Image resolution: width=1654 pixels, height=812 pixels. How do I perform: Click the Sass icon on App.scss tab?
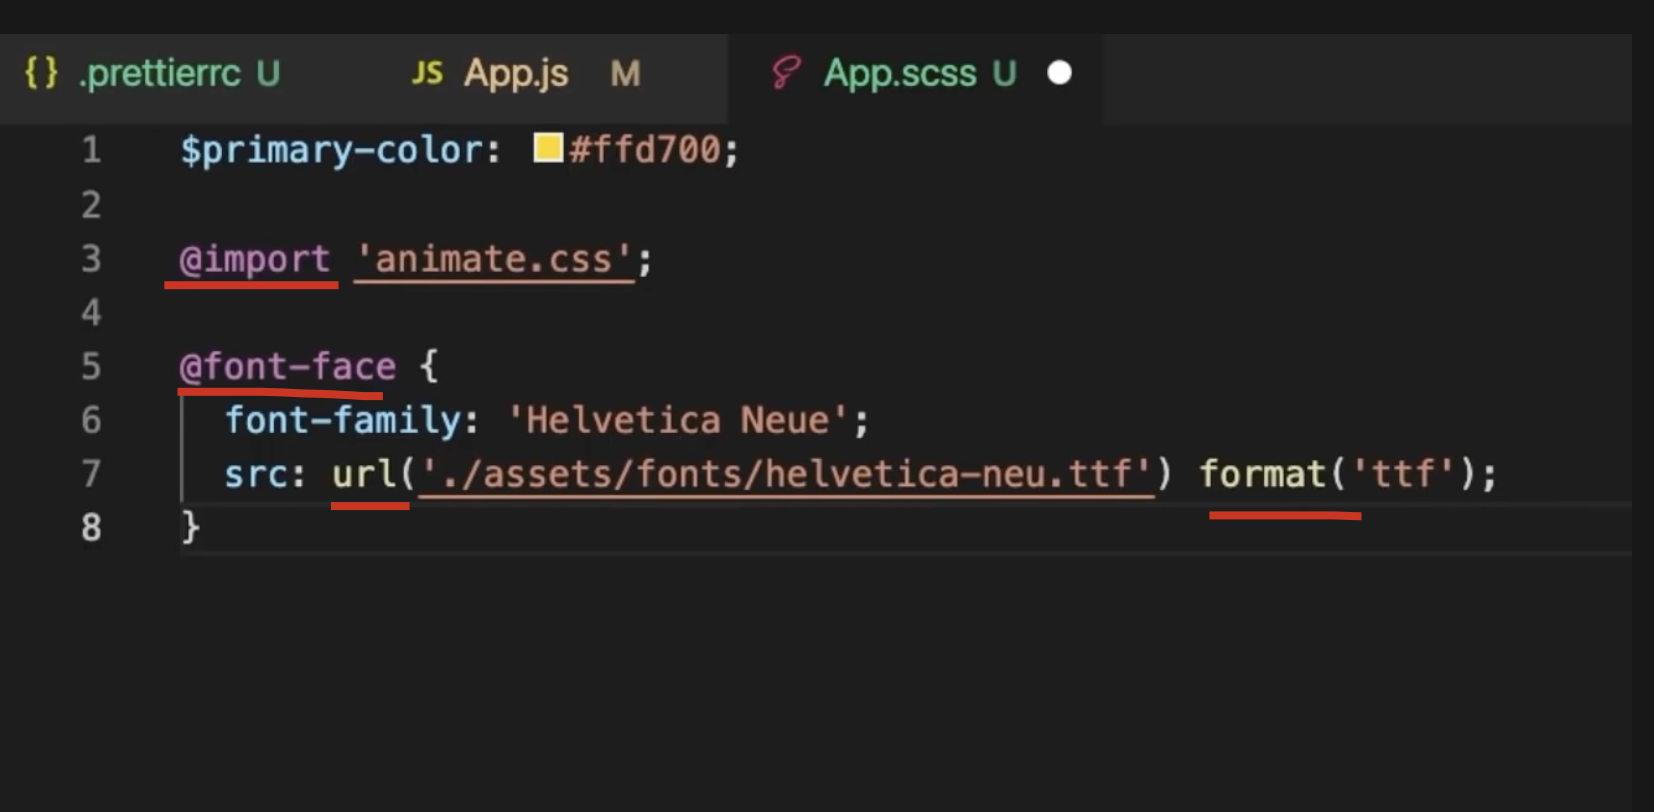[785, 73]
